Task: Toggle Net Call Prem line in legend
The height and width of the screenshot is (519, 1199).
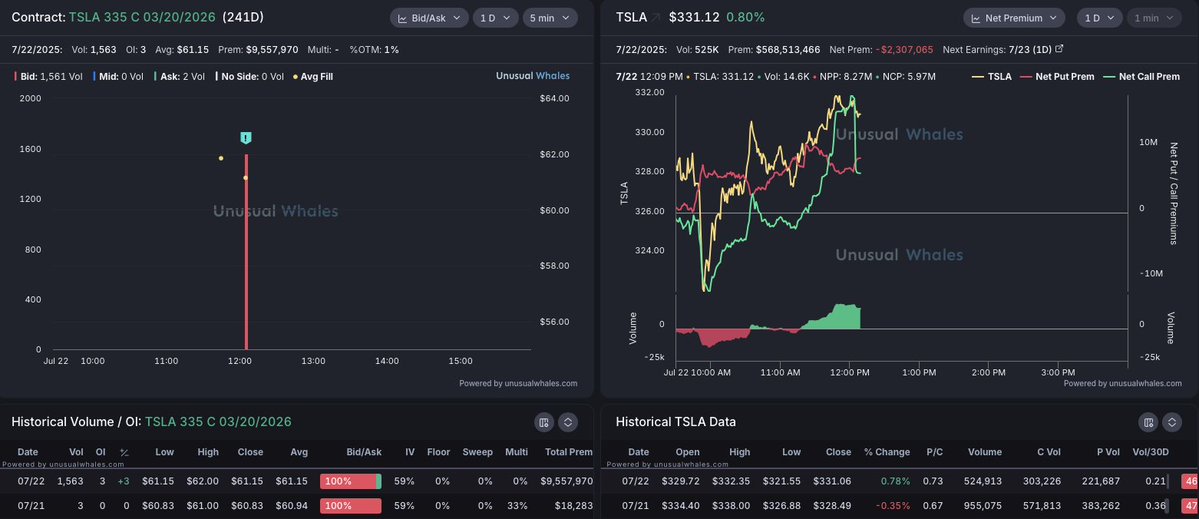Action: [x=1143, y=76]
